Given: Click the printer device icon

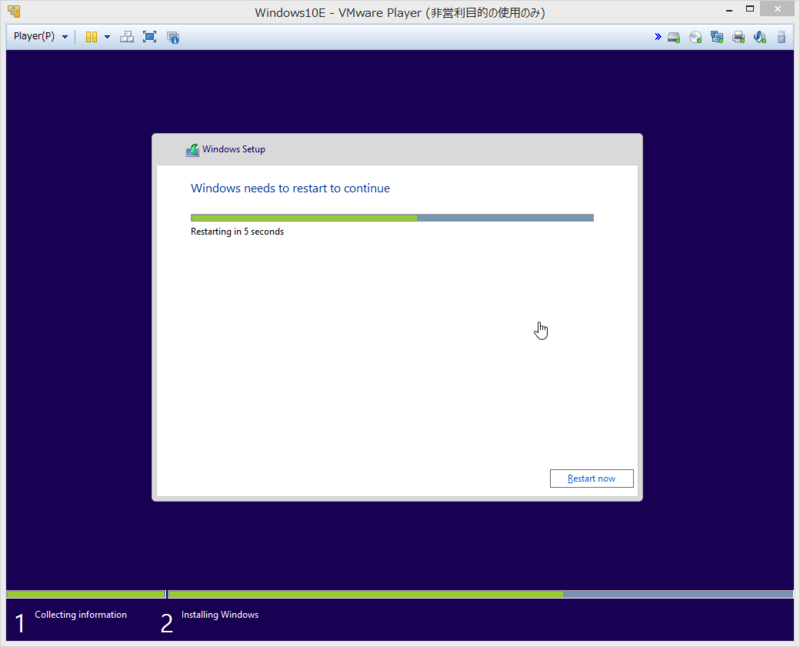Looking at the screenshot, I should [x=738, y=37].
